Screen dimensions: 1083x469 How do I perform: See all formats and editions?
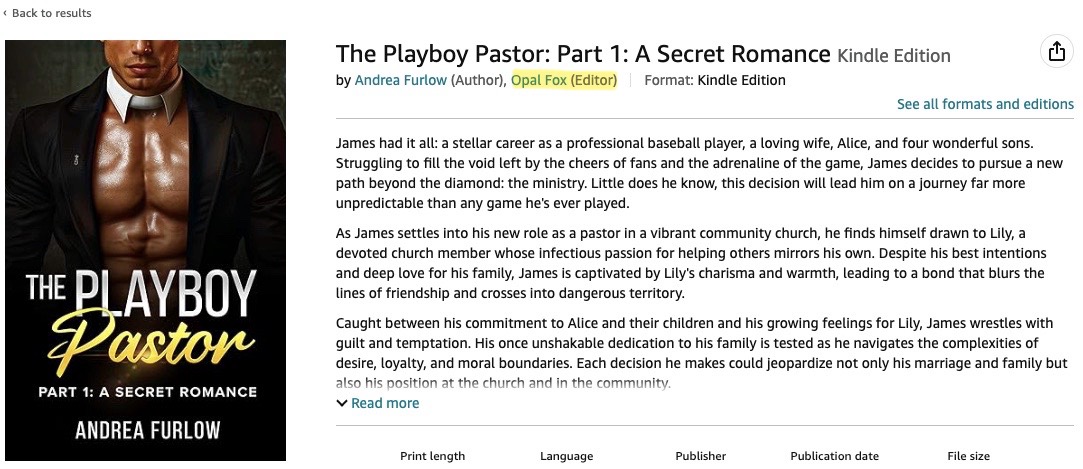[x=985, y=104]
